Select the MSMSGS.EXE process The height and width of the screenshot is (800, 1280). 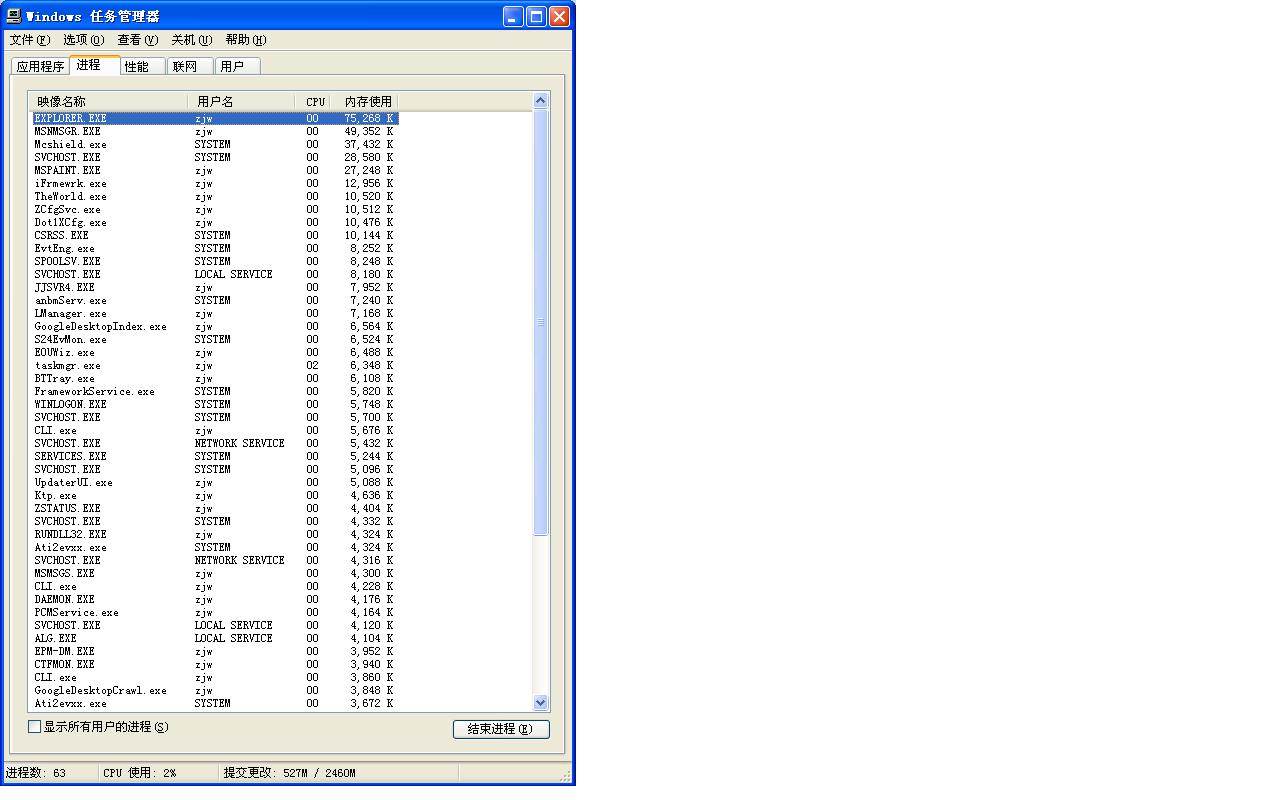tap(215, 573)
